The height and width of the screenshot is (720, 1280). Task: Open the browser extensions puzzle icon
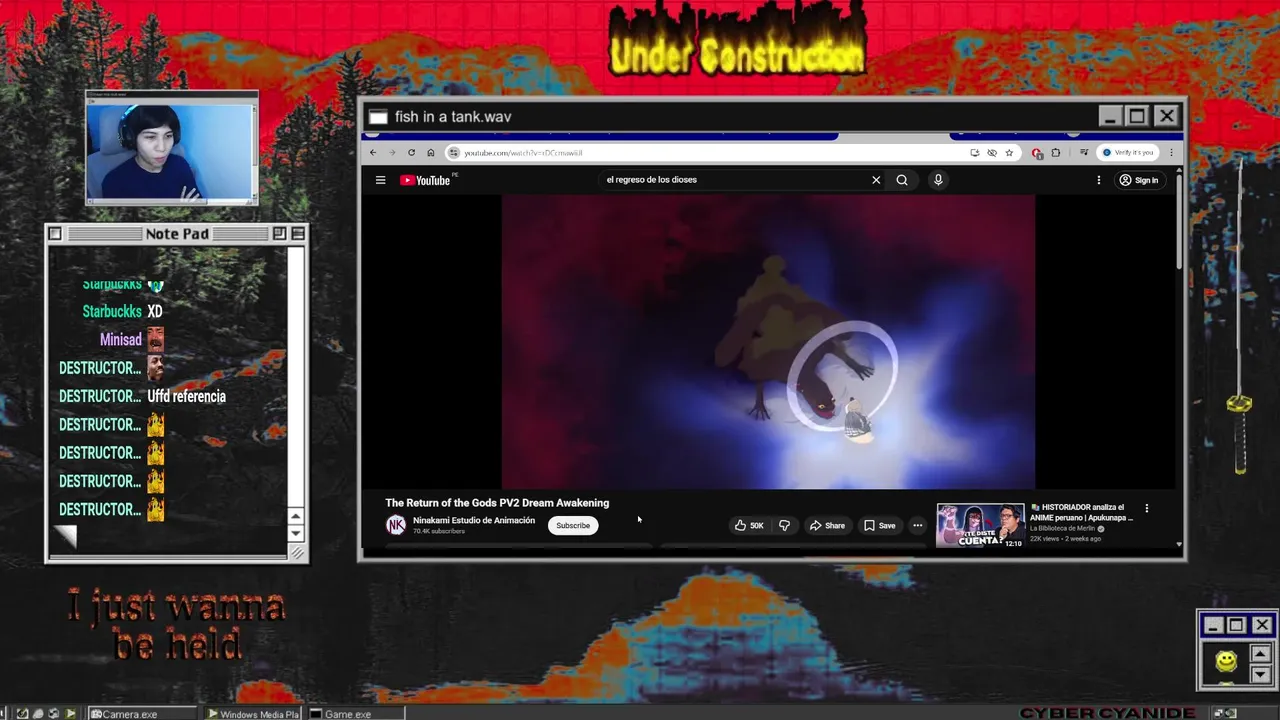pyautogui.click(x=1055, y=153)
